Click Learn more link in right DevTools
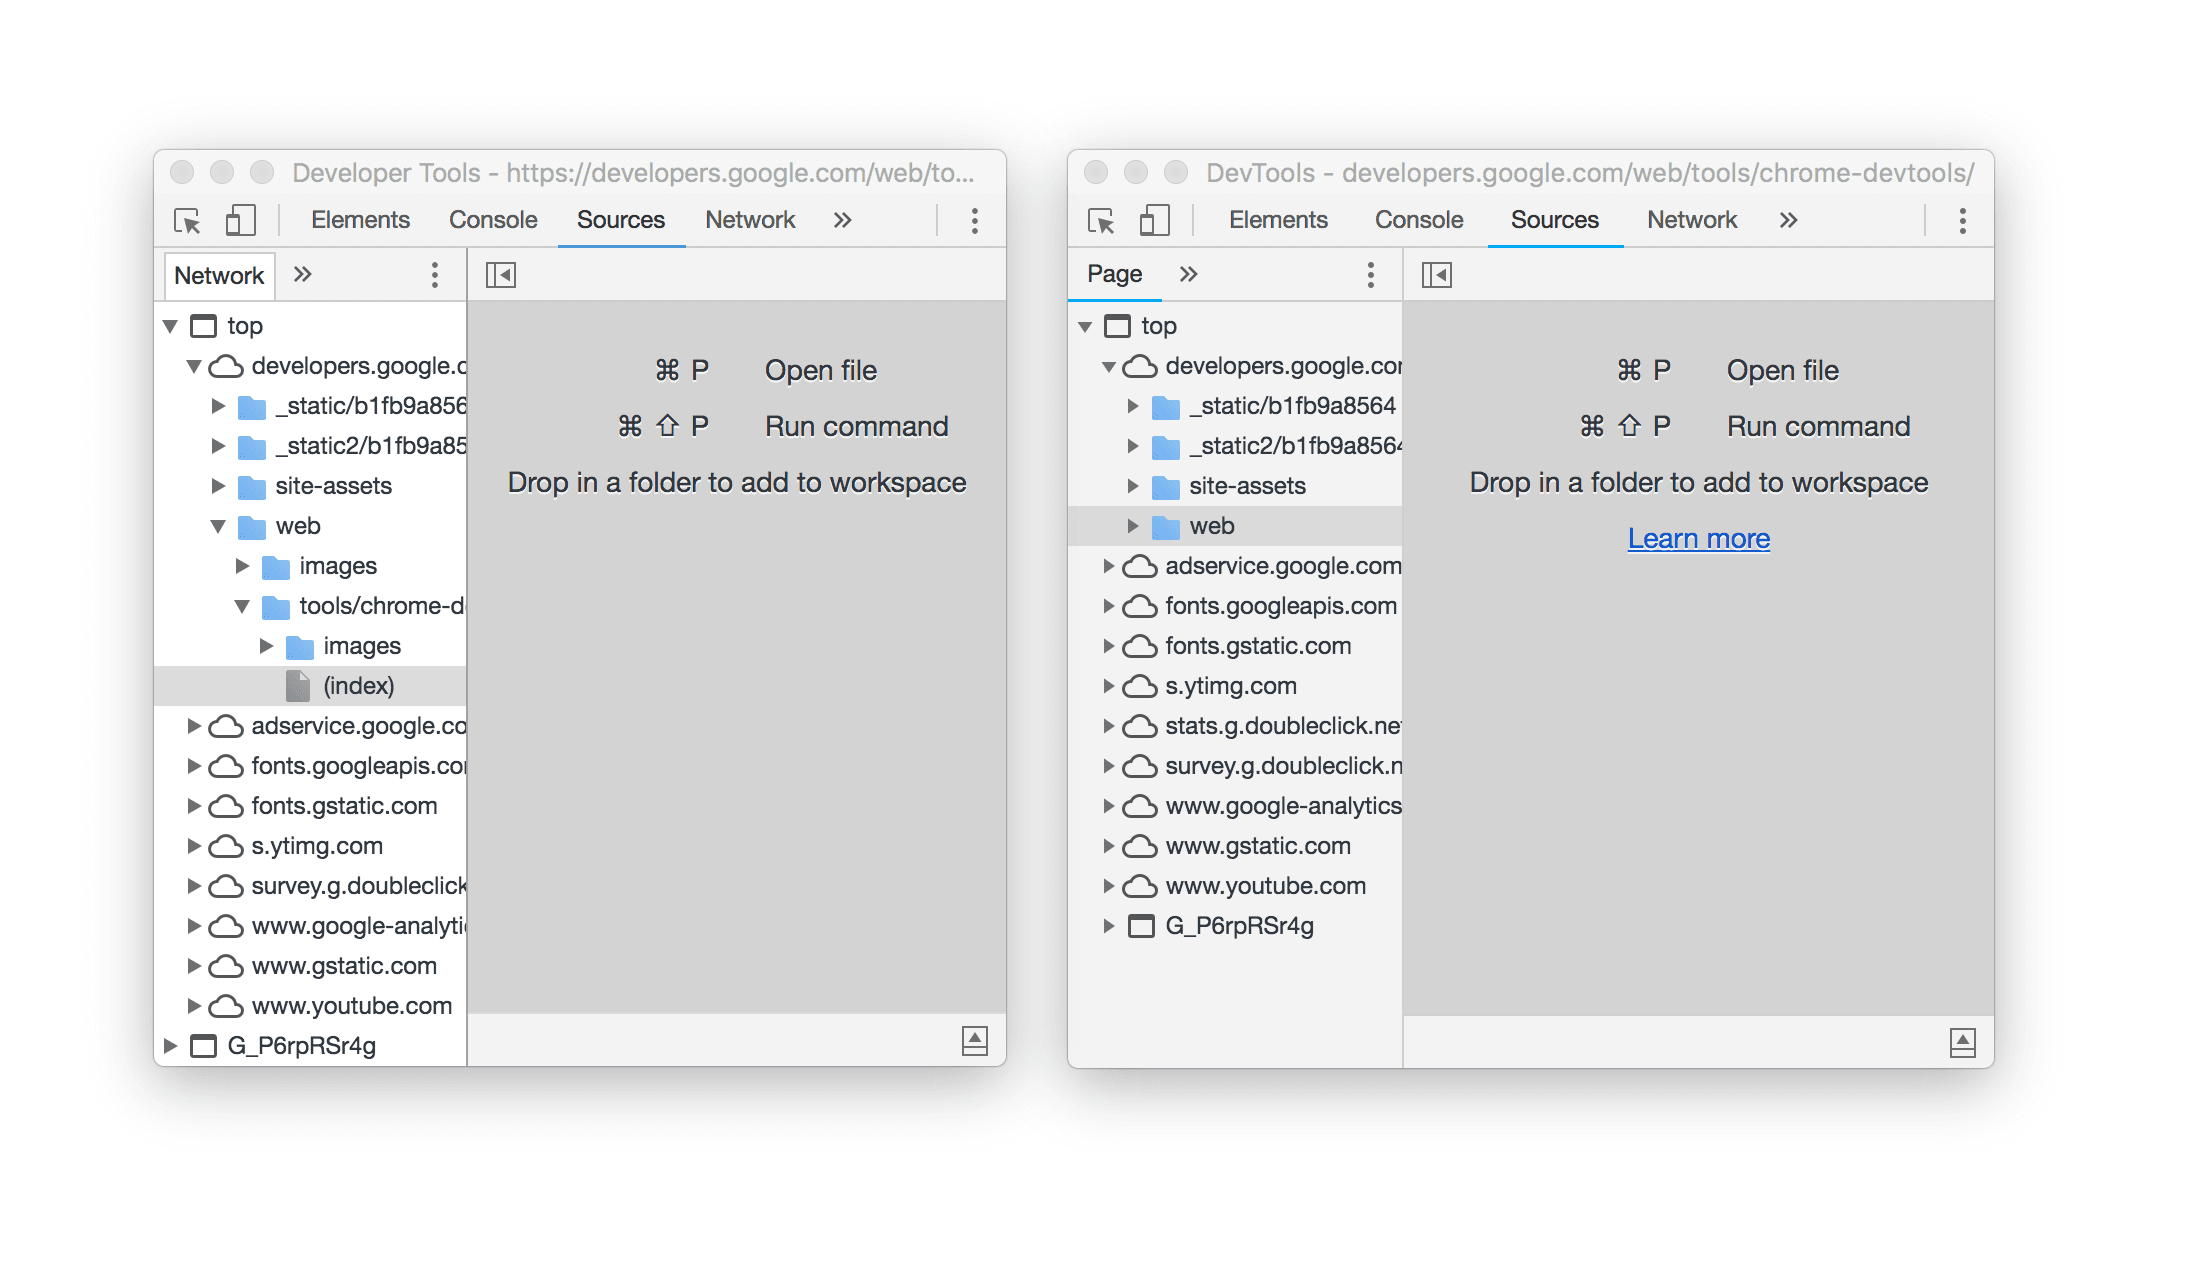 pyautogui.click(x=1698, y=536)
